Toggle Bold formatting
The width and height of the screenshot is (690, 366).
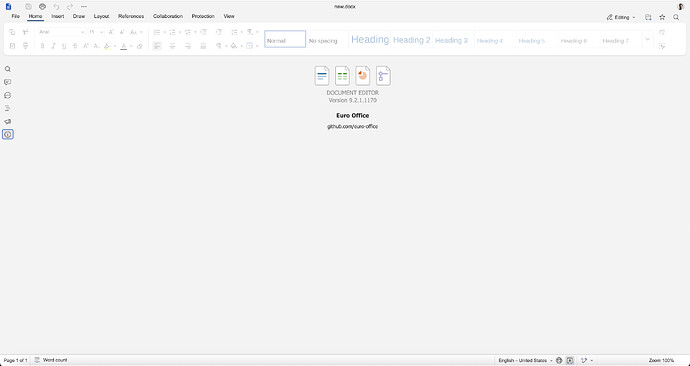[42, 46]
